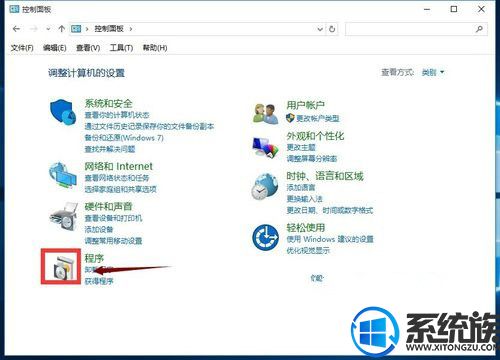Click the title bar Control Panel icon

(14, 9)
